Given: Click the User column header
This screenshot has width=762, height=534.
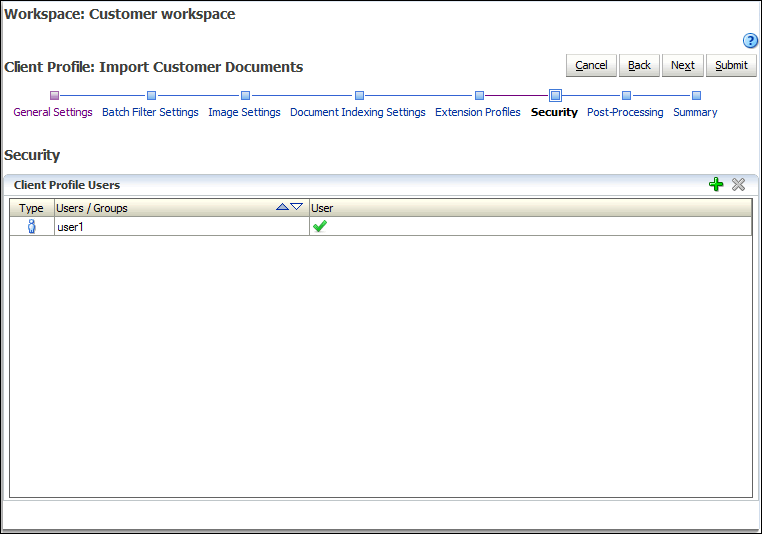Looking at the screenshot, I should (x=531, y=208).
